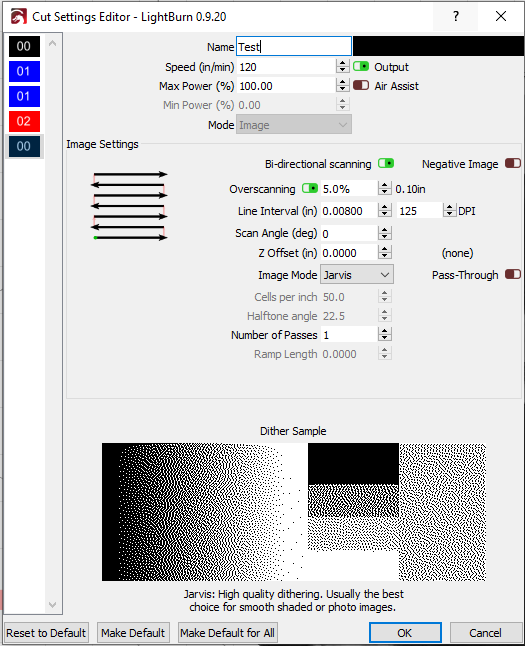Click Reset to Default button
The image size is (525, 646).
[46, 633]
